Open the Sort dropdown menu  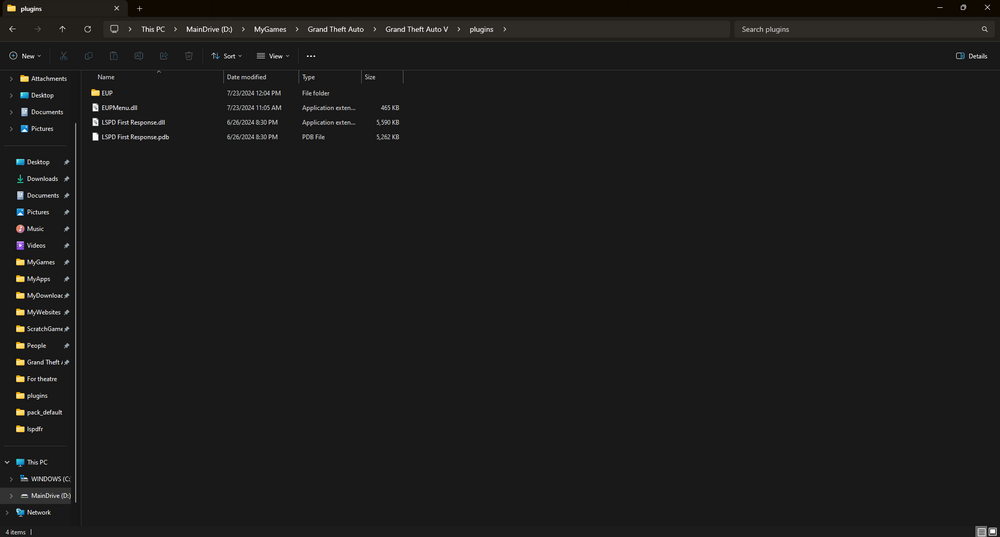click(x=227, y=56)
